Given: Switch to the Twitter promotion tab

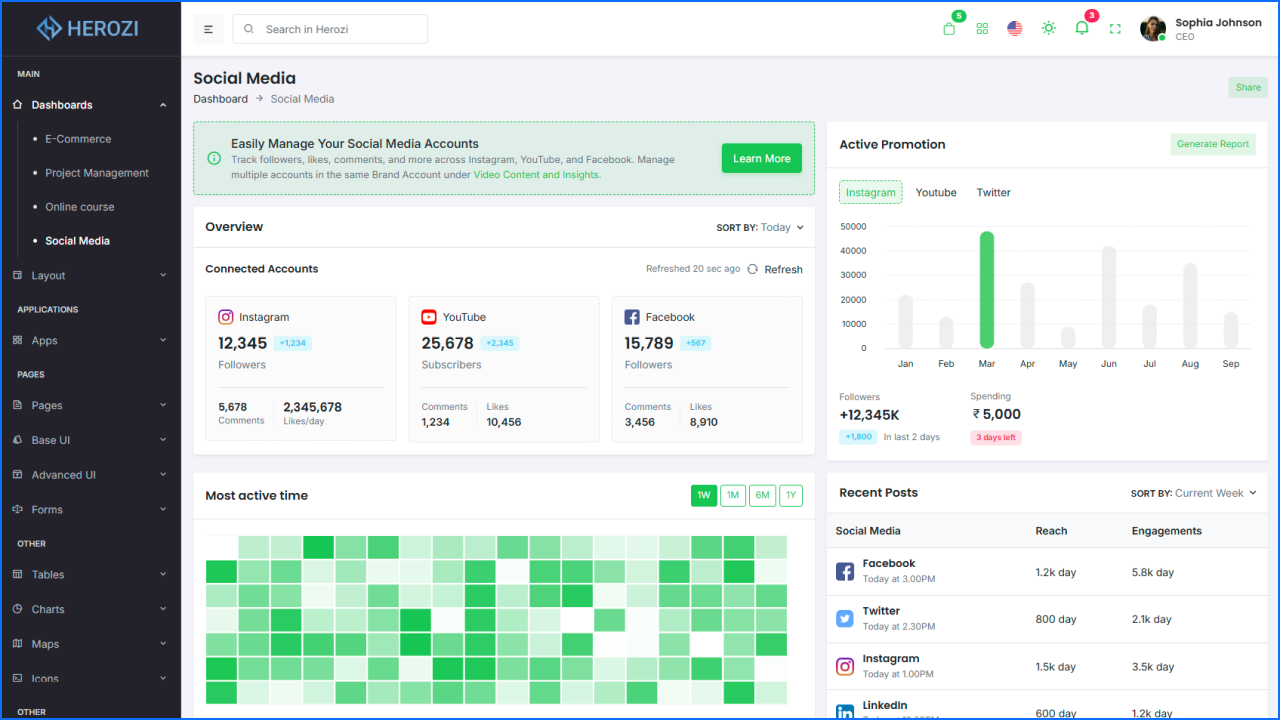Looking at the screenshot, I should click(994, 192).
